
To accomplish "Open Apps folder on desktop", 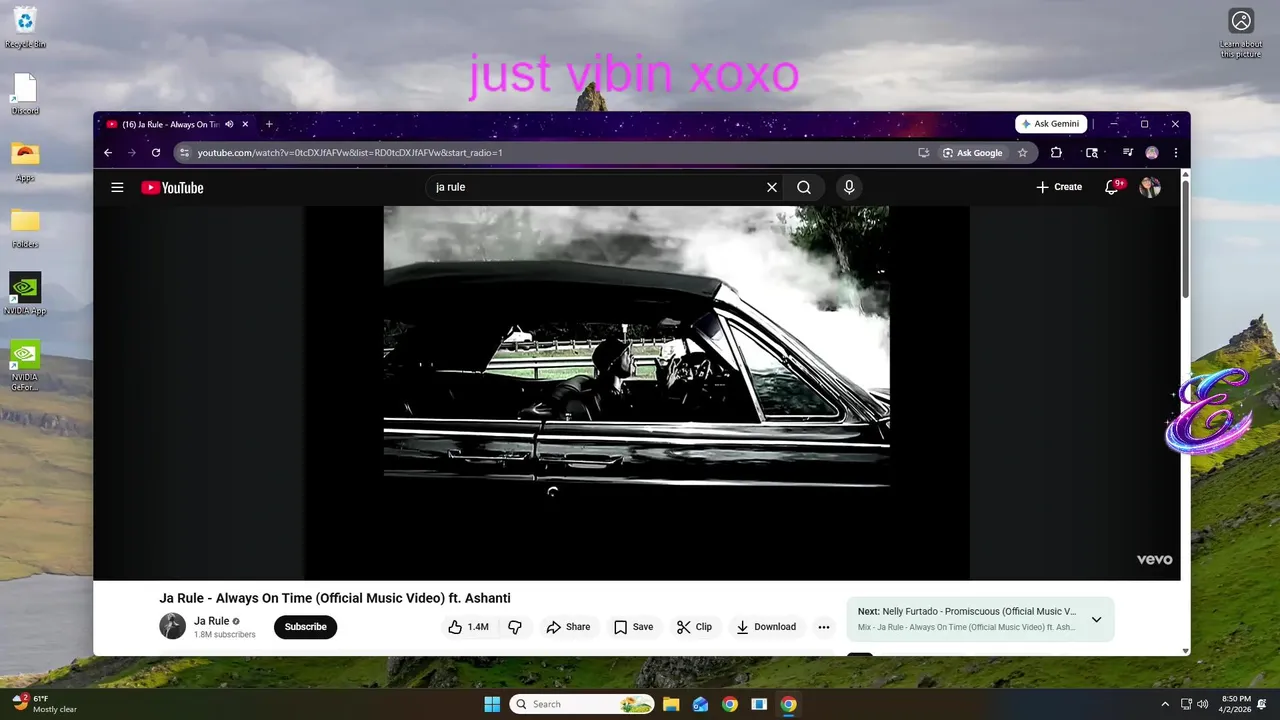I will (x=25, y=160).
